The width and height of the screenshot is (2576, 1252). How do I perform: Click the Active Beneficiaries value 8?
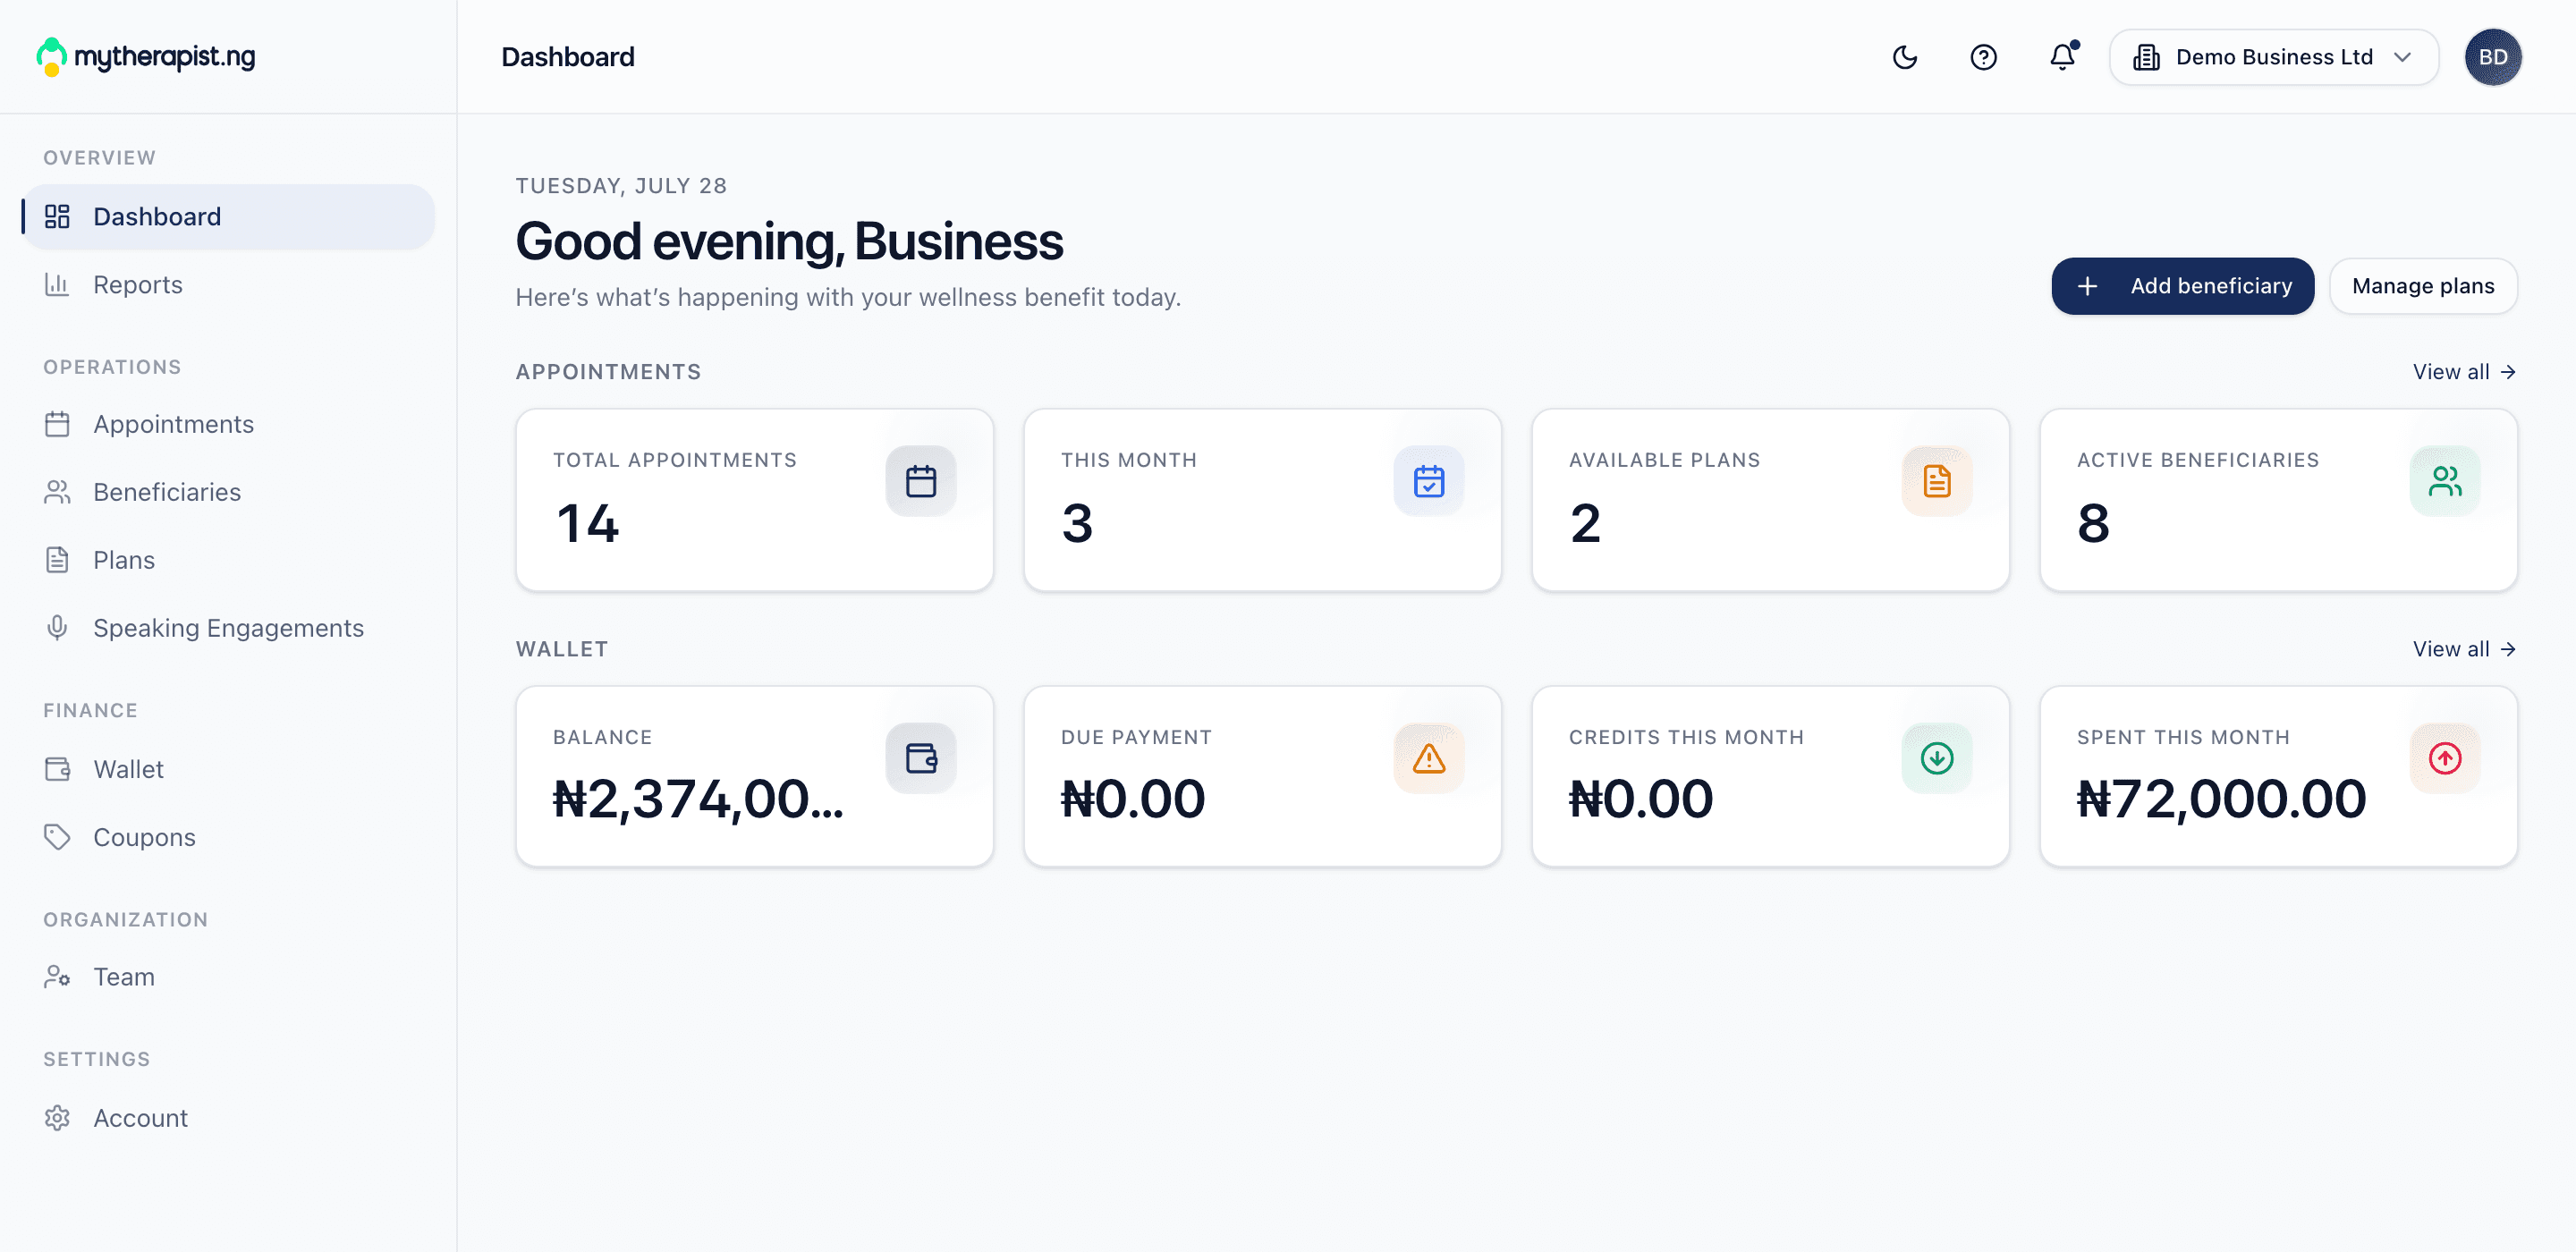2093,523
